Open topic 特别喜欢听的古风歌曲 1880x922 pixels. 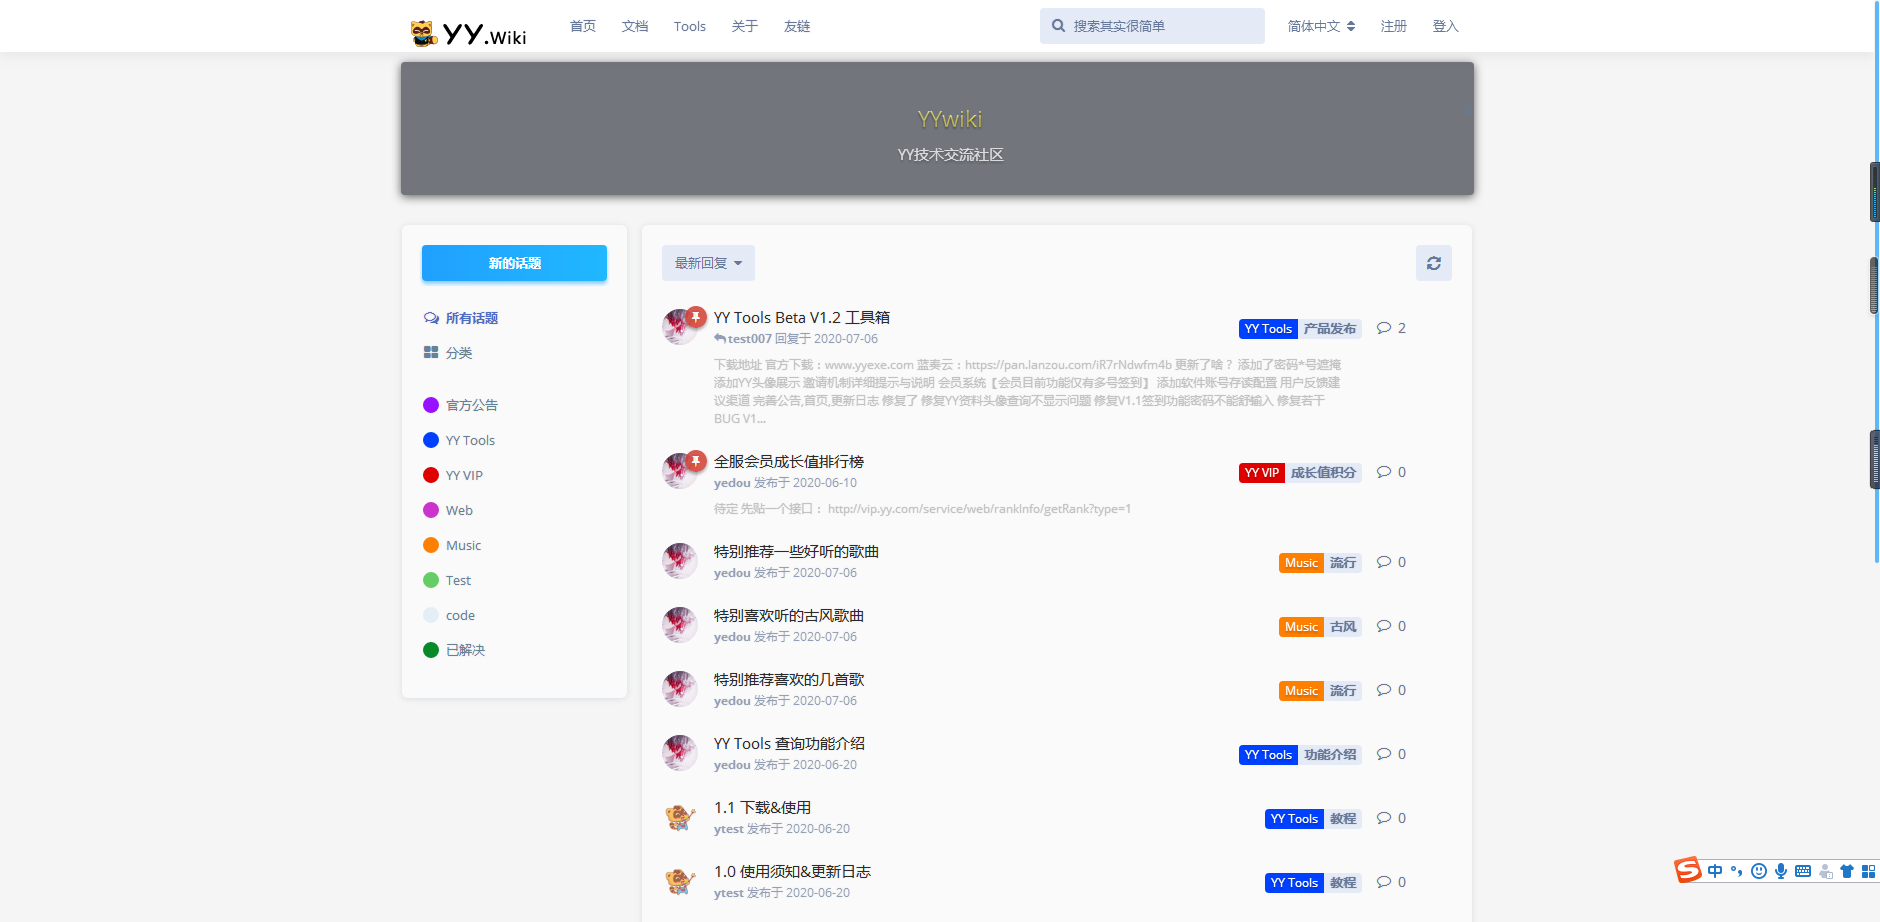coord(789,615)
